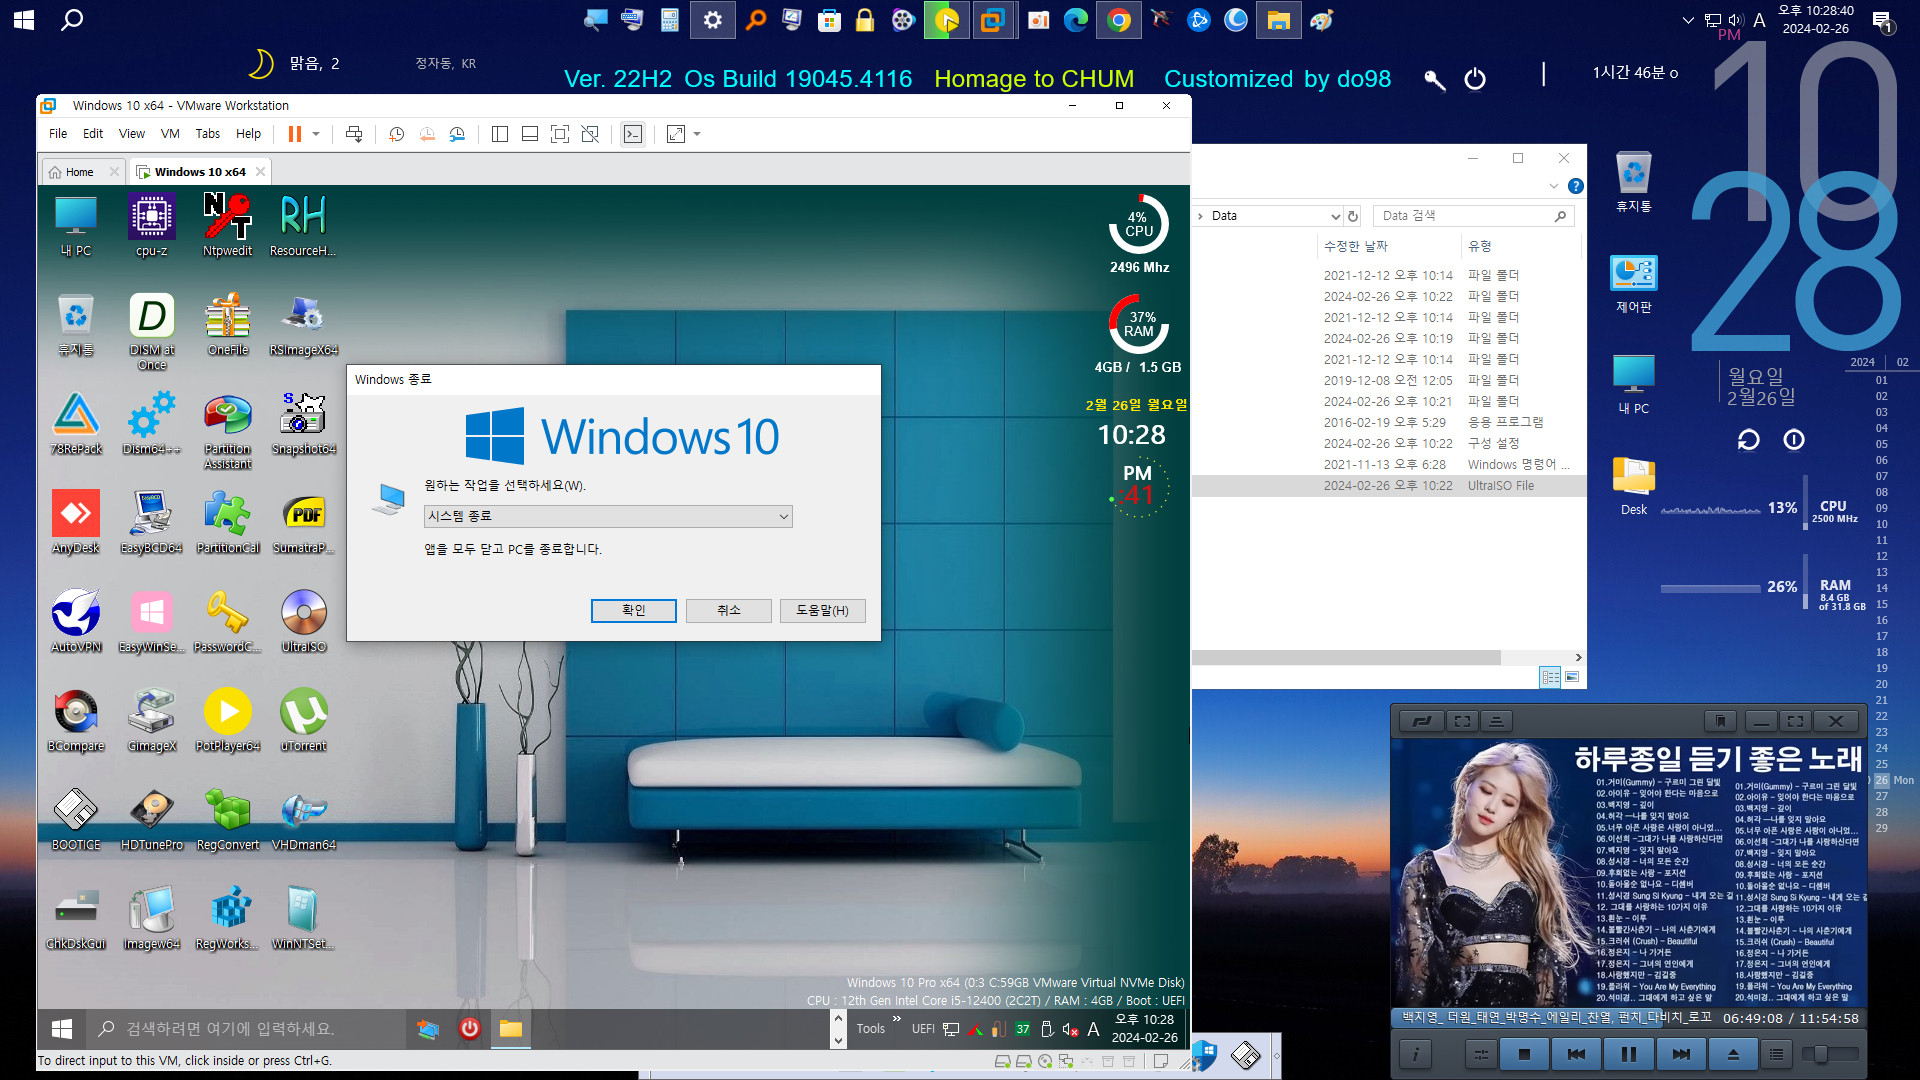Expand VMware power options dropdown arrow

(x=316, y=134)
